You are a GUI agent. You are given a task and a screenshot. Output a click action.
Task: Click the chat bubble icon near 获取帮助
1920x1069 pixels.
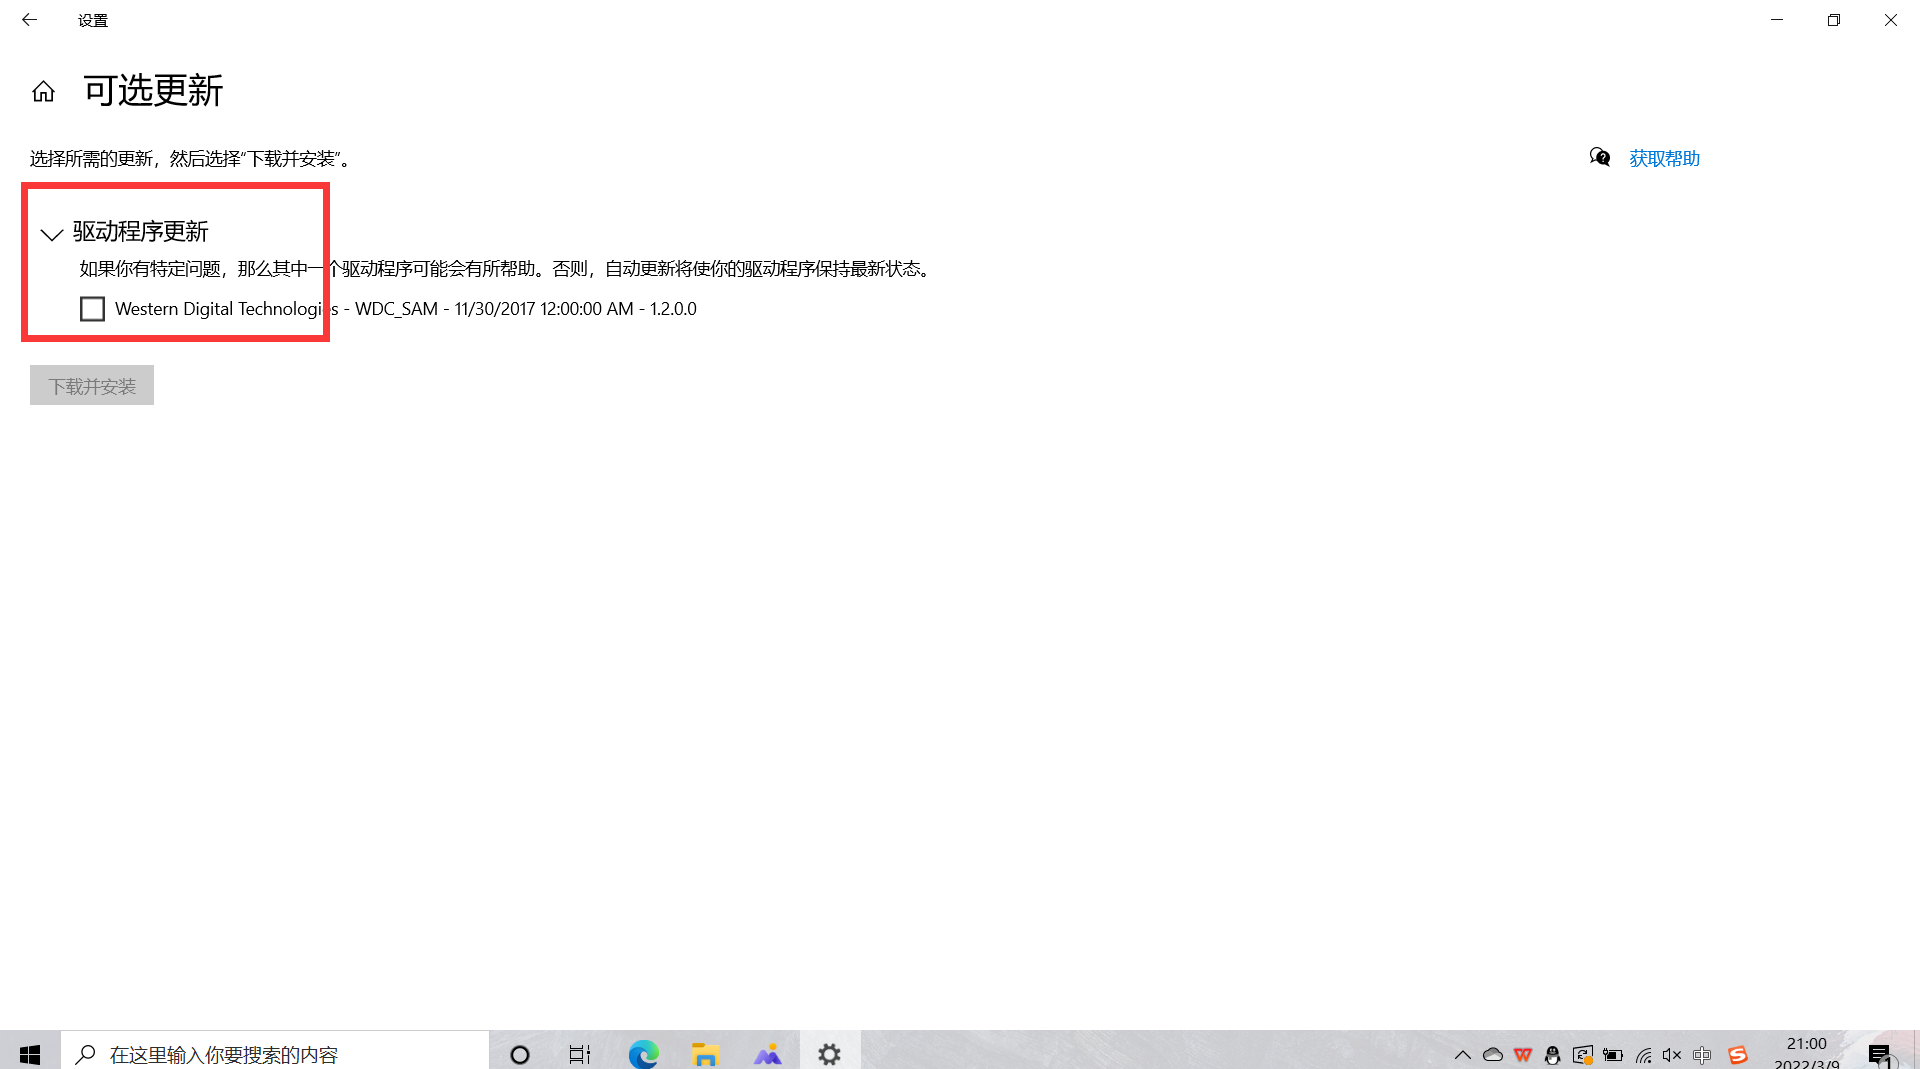point(1599,158)
